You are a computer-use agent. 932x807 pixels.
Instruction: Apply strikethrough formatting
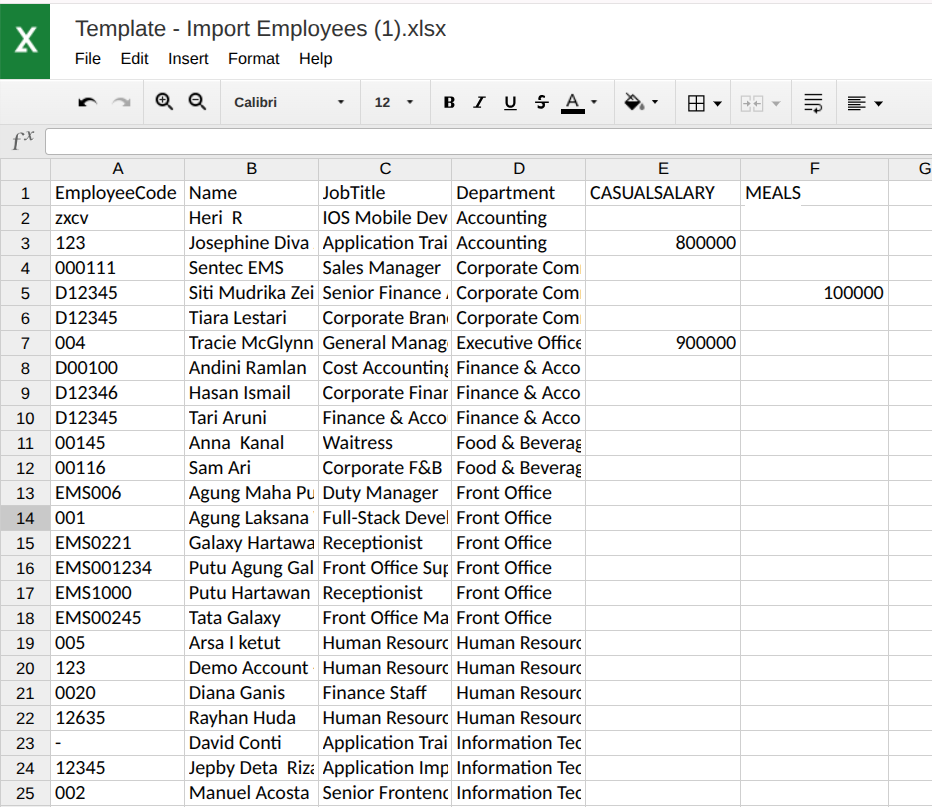[x=541, y=102]
